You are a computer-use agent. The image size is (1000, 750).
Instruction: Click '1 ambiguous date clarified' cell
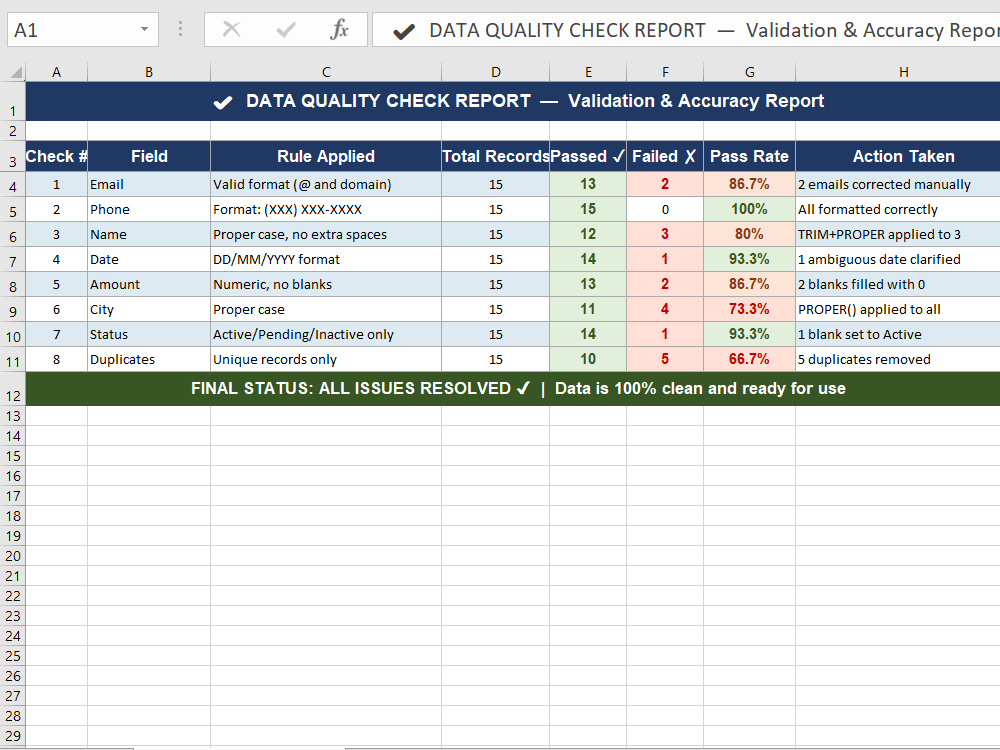coord(898,260)
